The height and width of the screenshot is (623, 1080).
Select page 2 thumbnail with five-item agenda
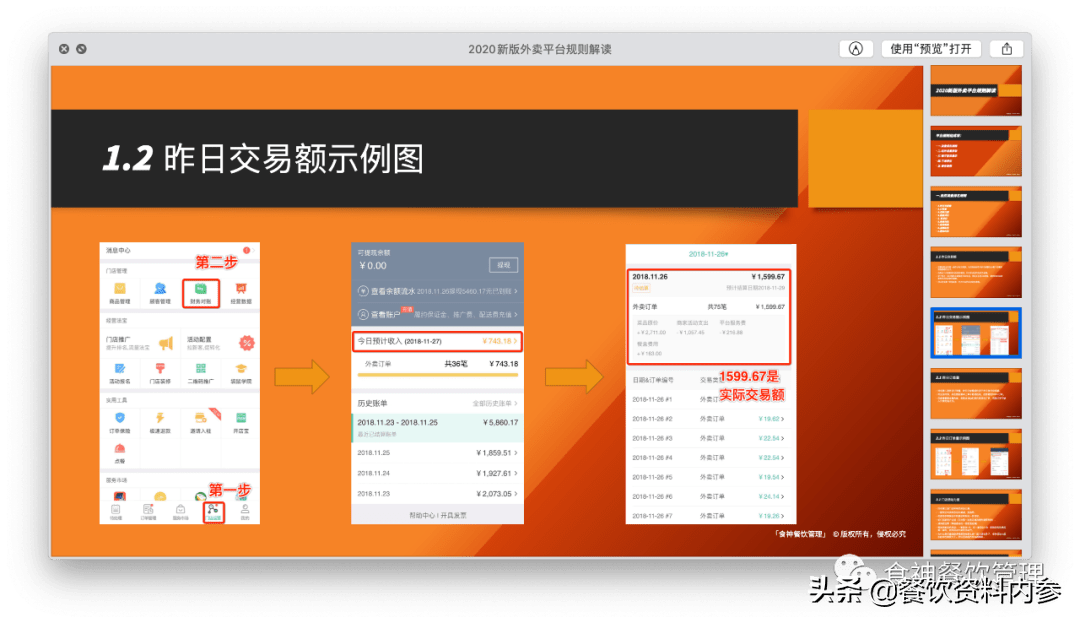(975, 151)
